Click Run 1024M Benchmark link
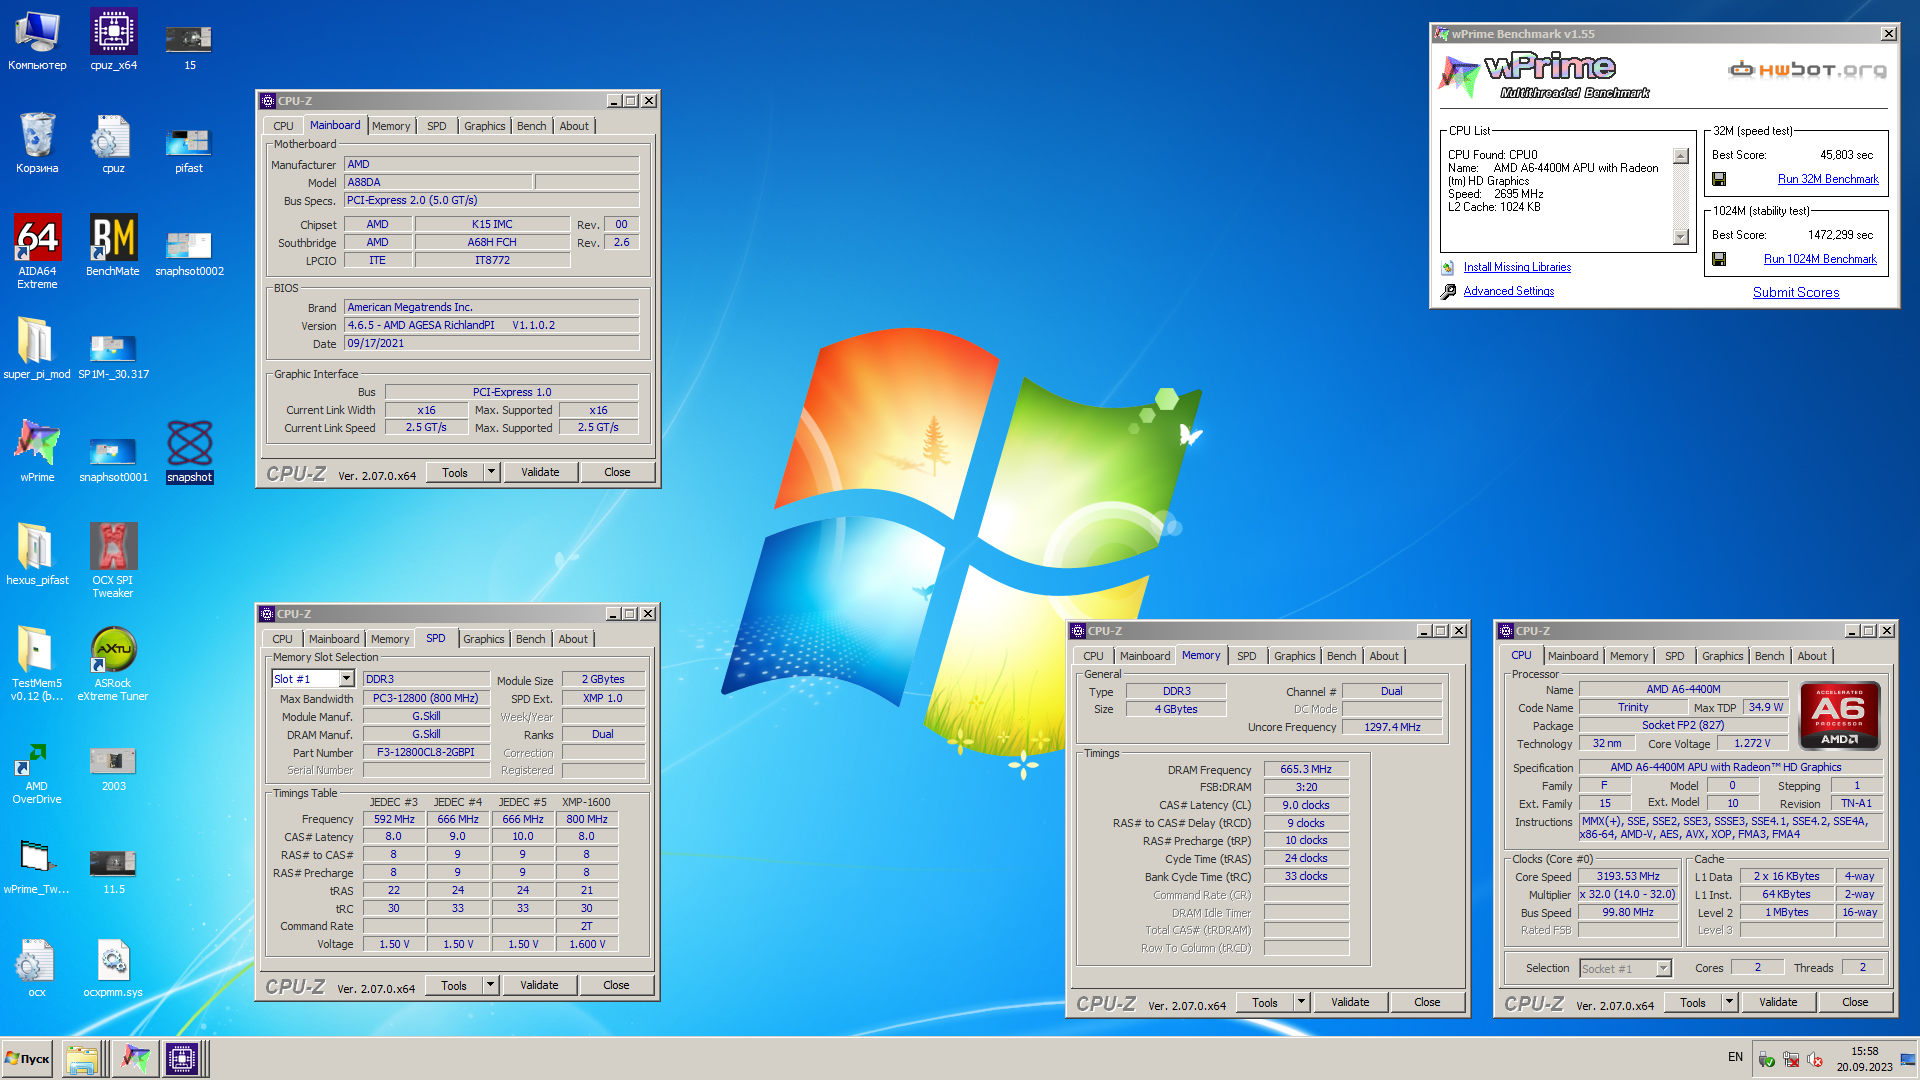The image size is (1920, 1080). 1820,259
